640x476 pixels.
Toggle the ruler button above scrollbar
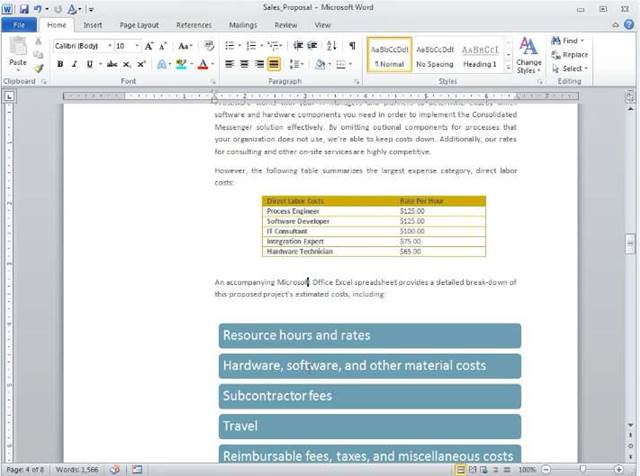(630, 97)
